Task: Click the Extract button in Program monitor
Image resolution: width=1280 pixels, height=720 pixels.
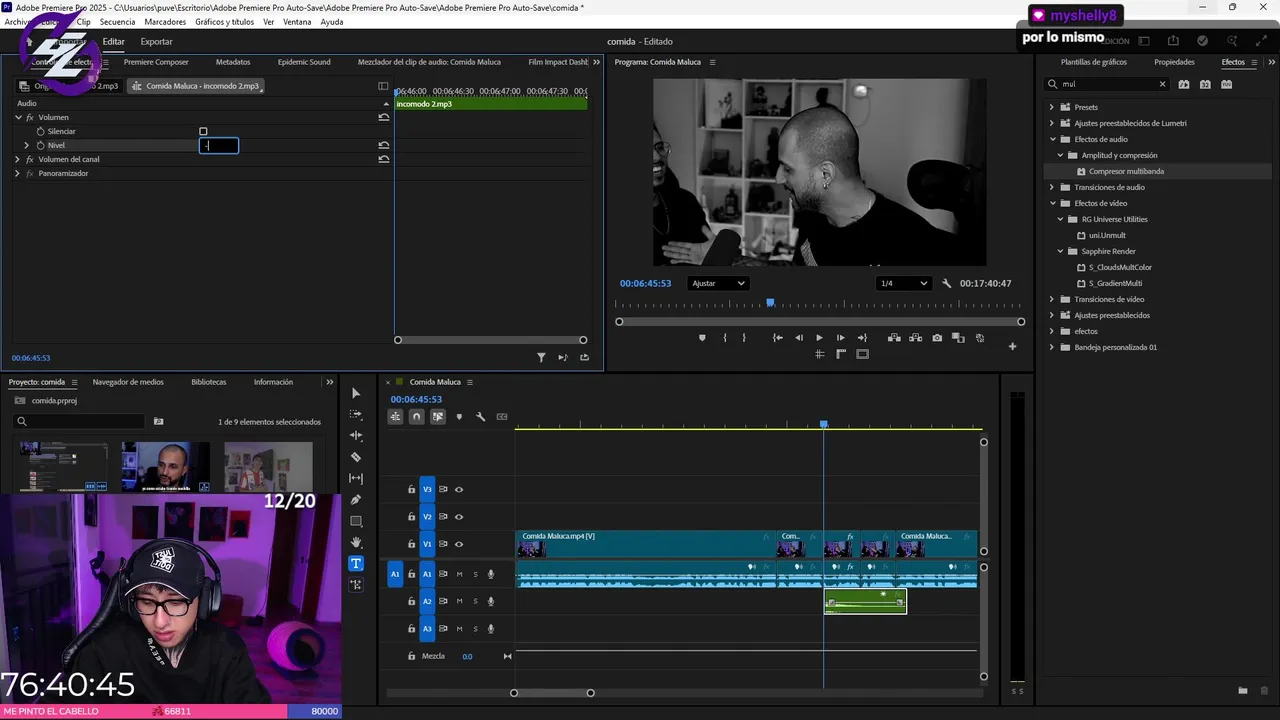Action: click(915, 338)
